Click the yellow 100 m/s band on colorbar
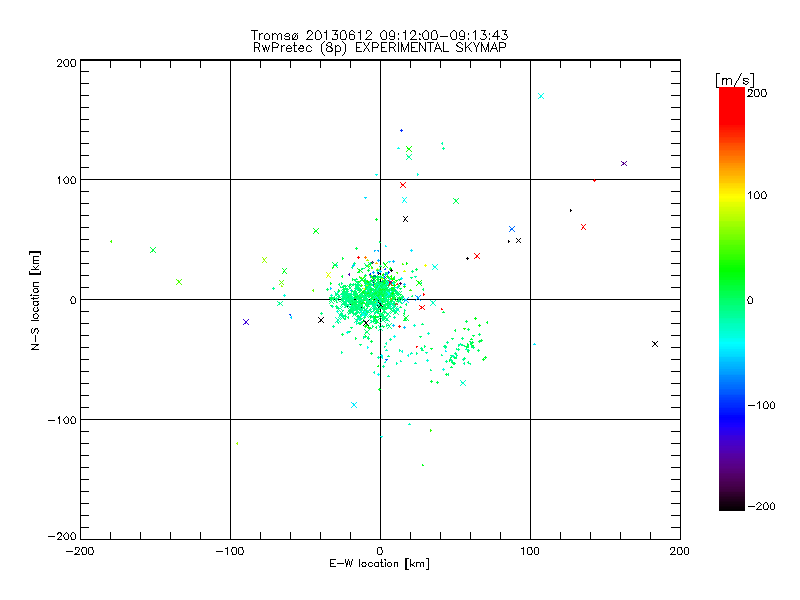800x600 pixels. (x=732, y=195)
